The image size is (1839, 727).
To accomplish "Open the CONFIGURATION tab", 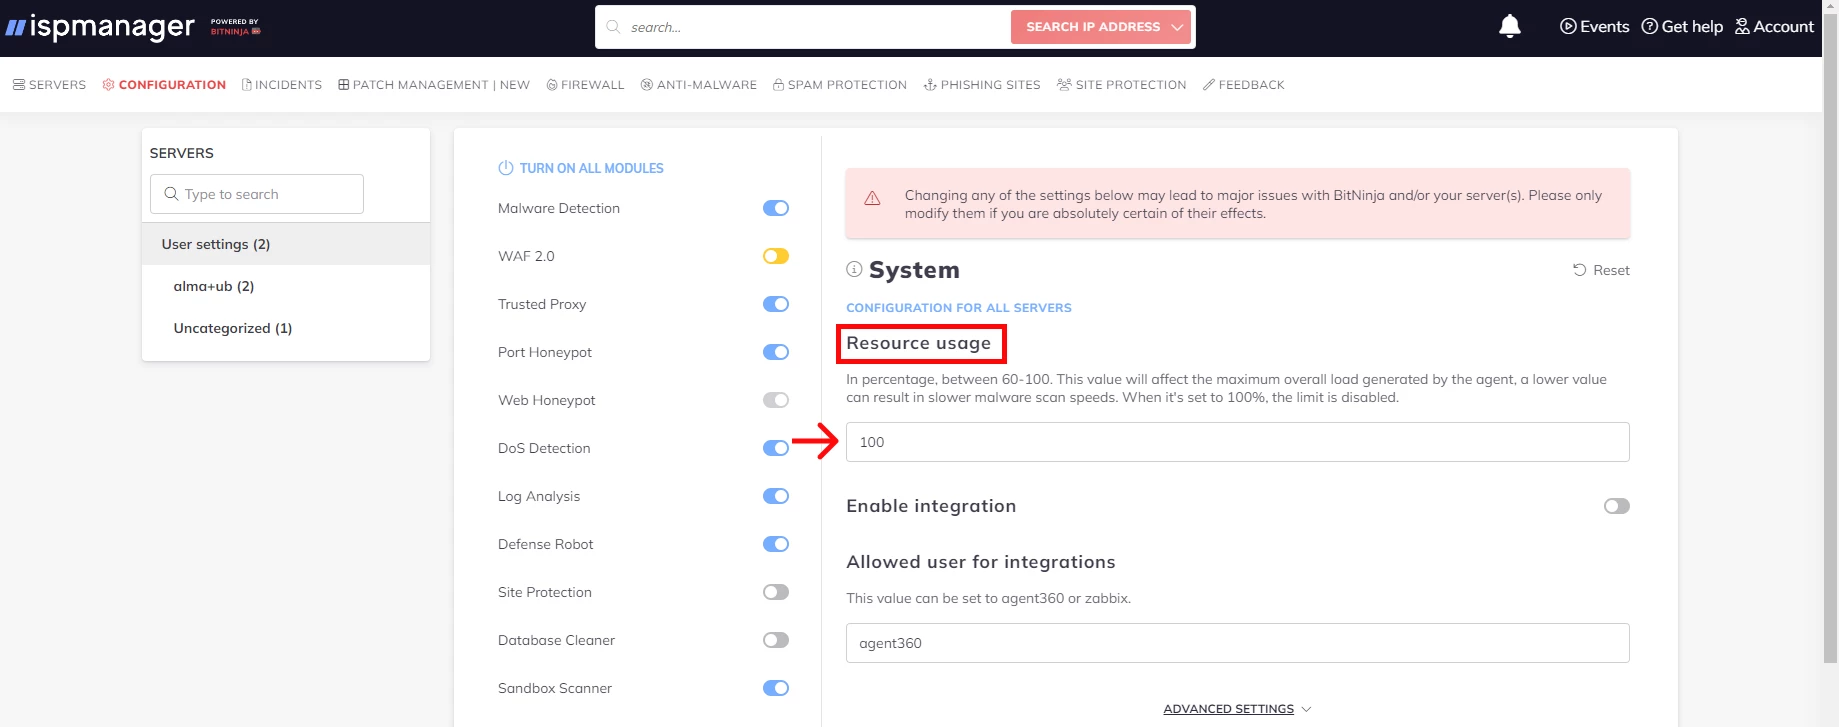I will (x=164, y=85).
